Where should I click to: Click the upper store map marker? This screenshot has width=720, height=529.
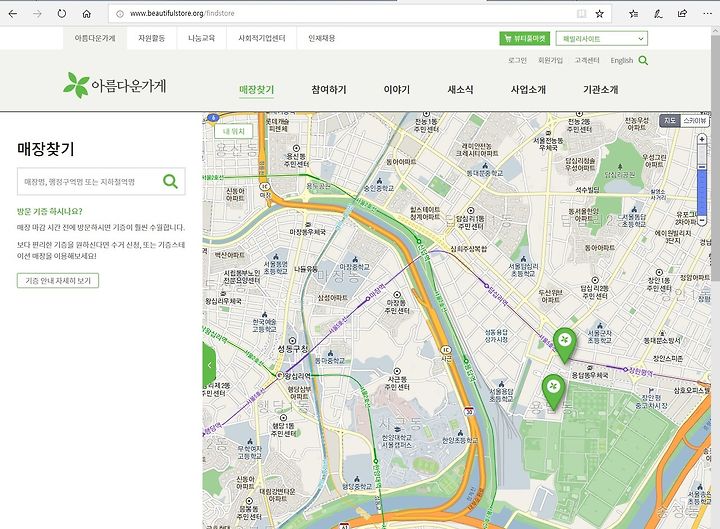(564, 345)
